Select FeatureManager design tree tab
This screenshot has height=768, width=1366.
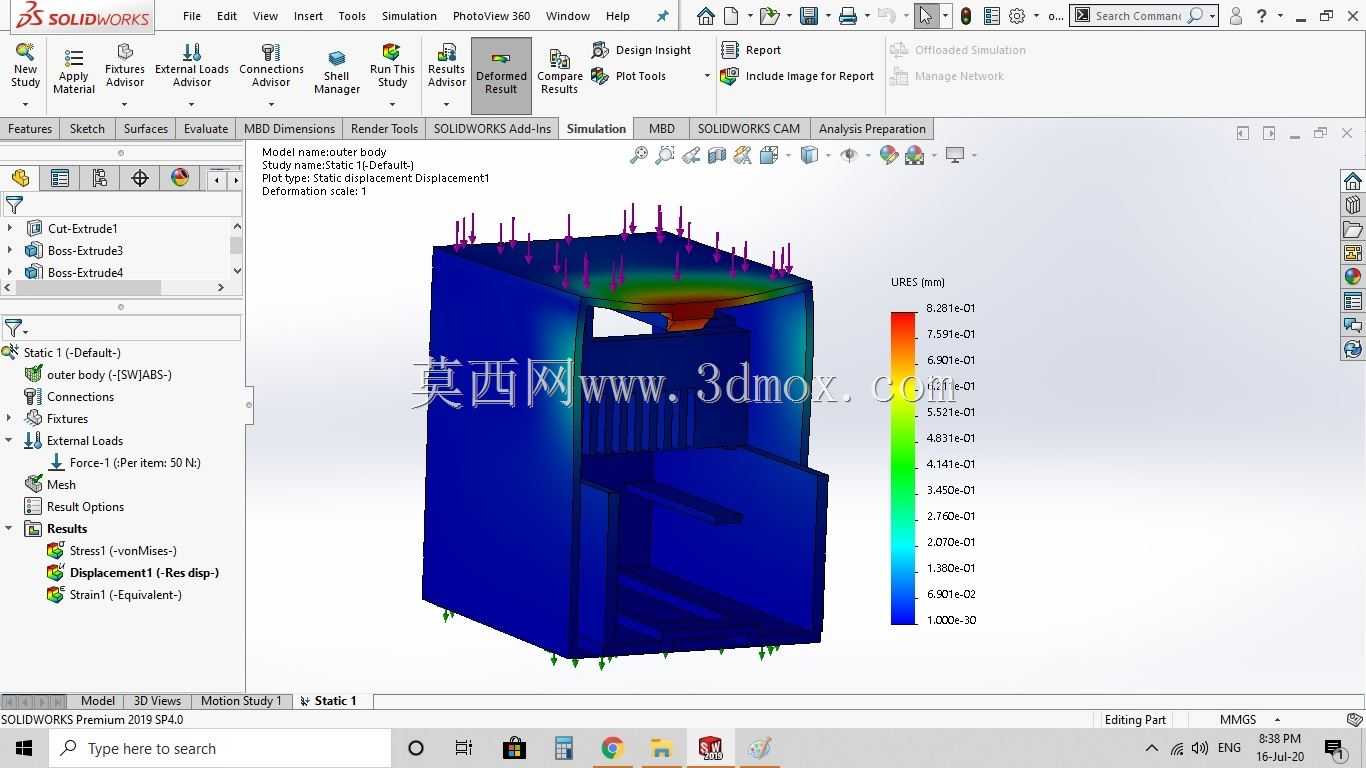20,178
